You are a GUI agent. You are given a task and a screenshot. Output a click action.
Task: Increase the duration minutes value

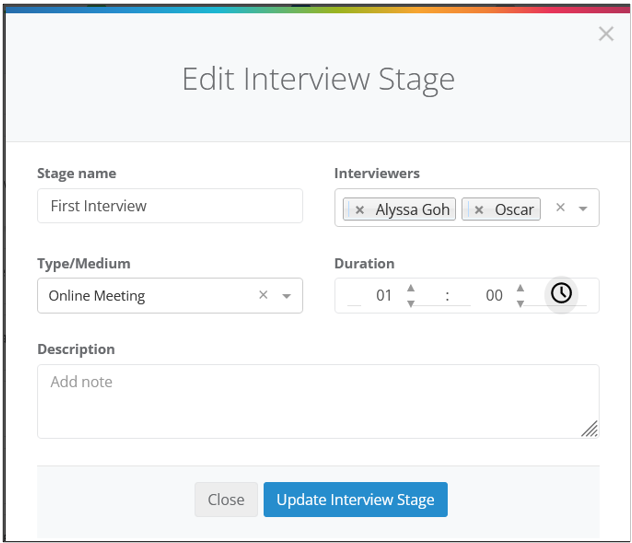[520, 288]
